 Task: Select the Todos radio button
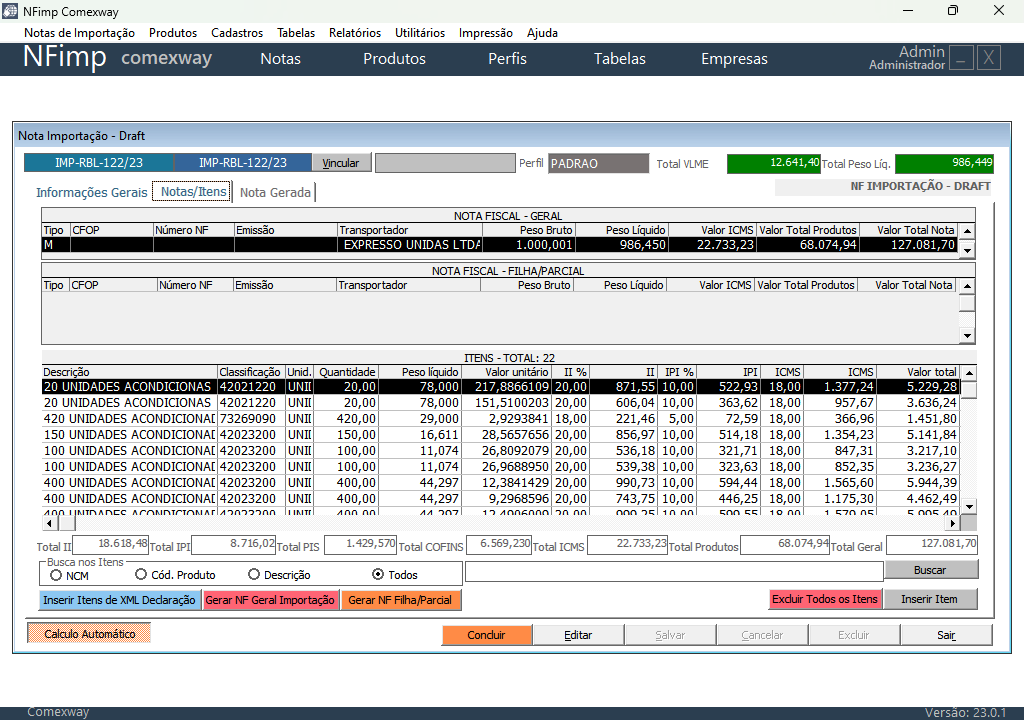377,574
